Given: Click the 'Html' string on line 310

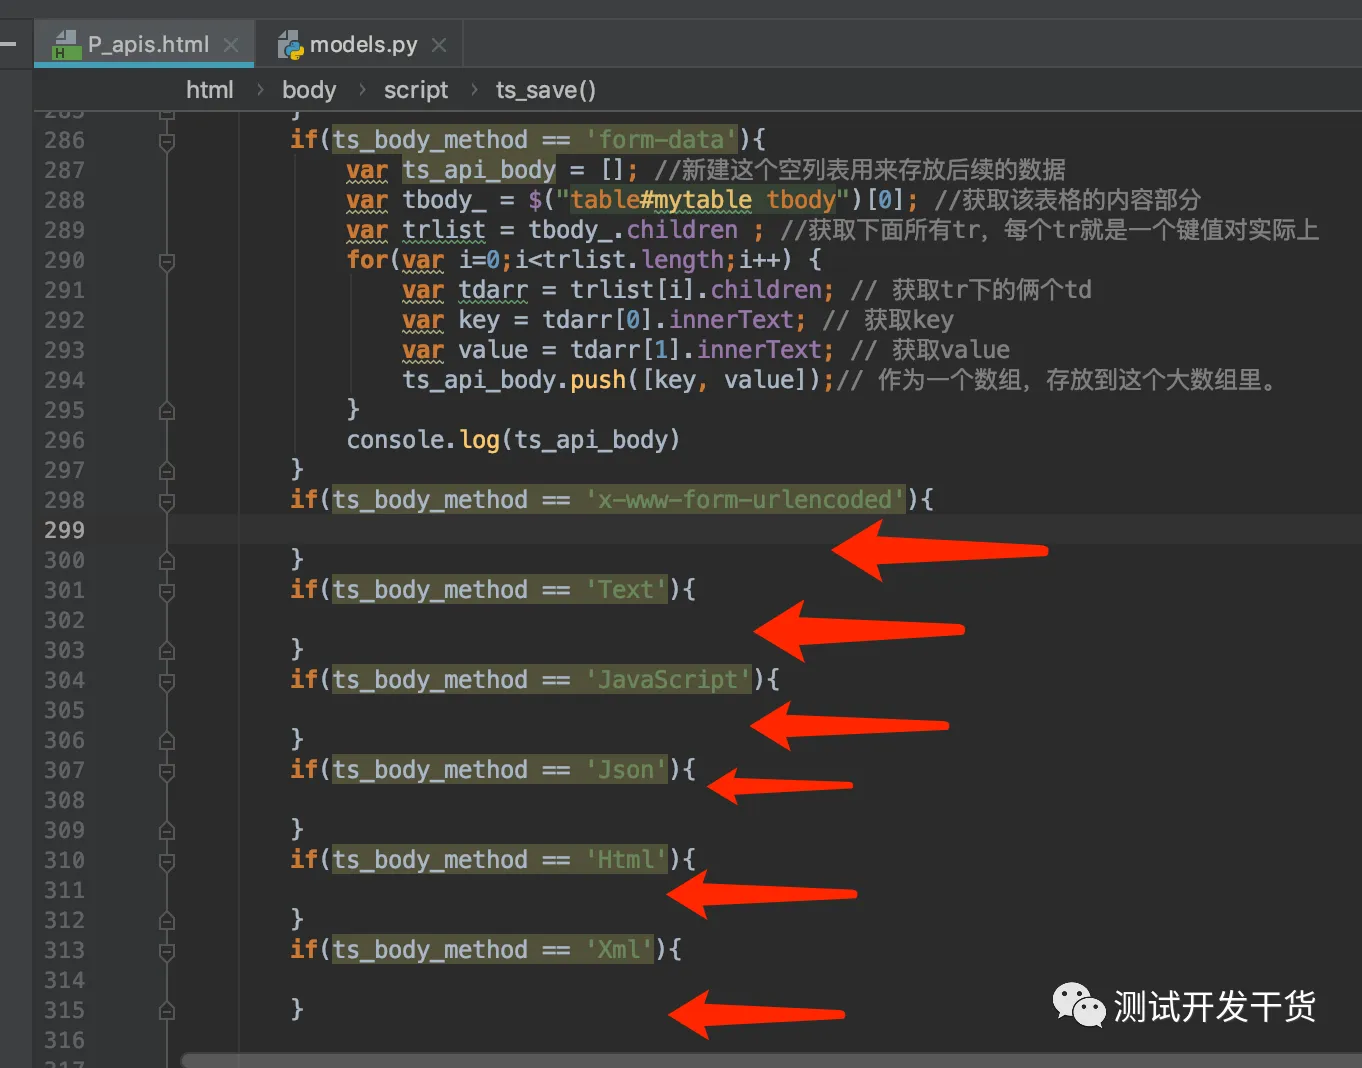Looking at the screenshot, I should tap(626, 860).
